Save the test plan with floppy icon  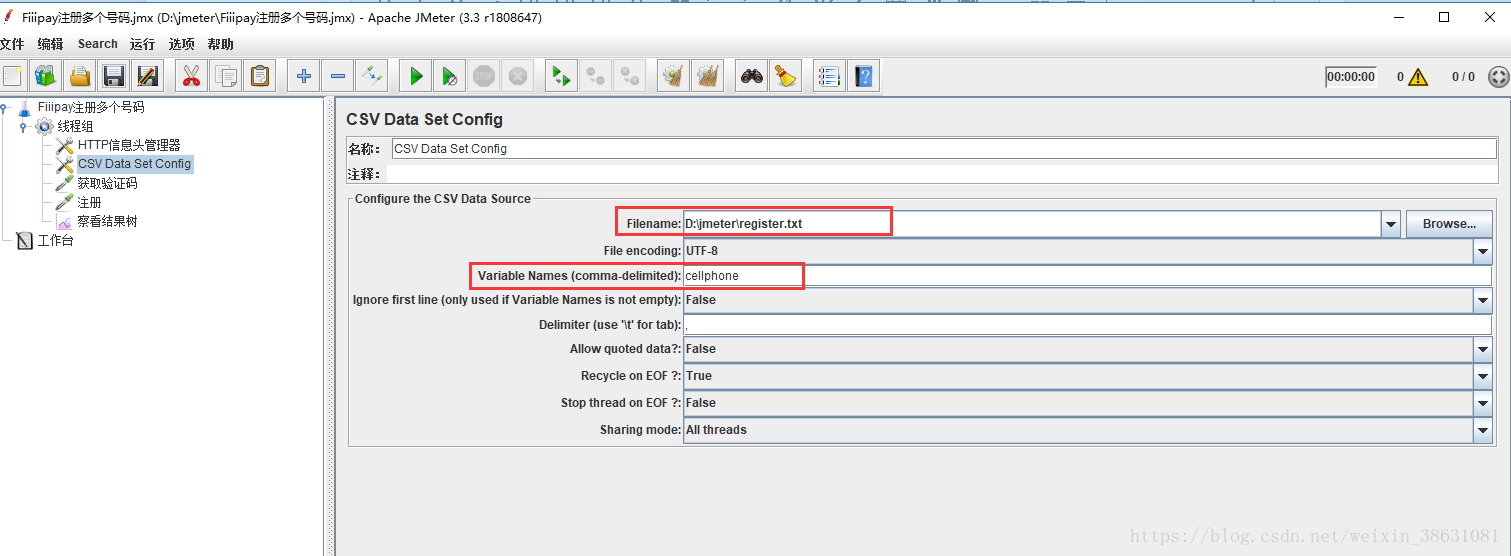pos(114,76)
